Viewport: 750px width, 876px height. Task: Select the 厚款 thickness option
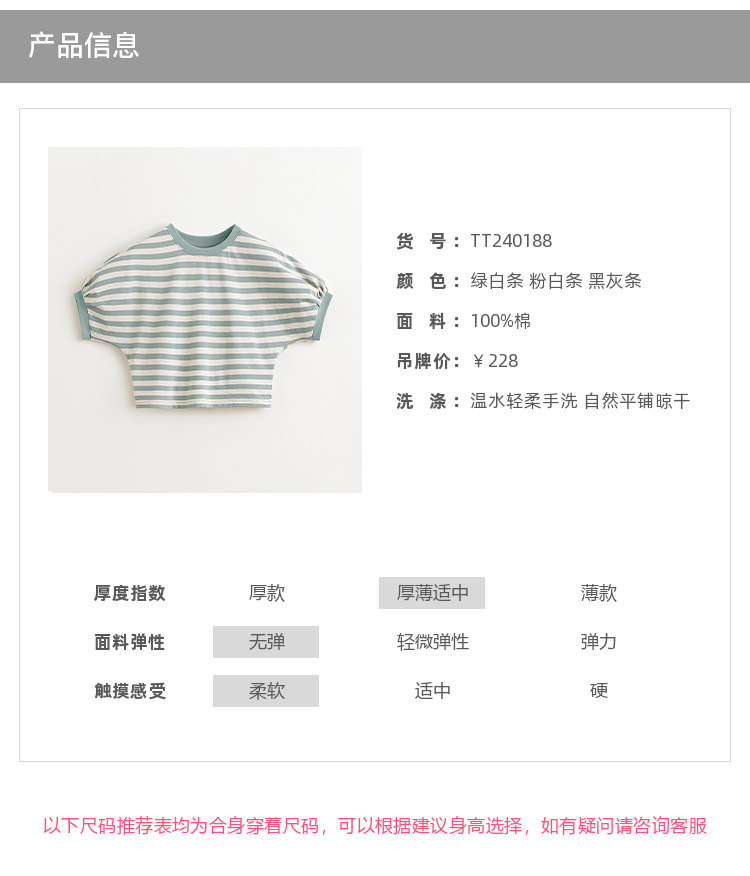(x=267, y=593)
